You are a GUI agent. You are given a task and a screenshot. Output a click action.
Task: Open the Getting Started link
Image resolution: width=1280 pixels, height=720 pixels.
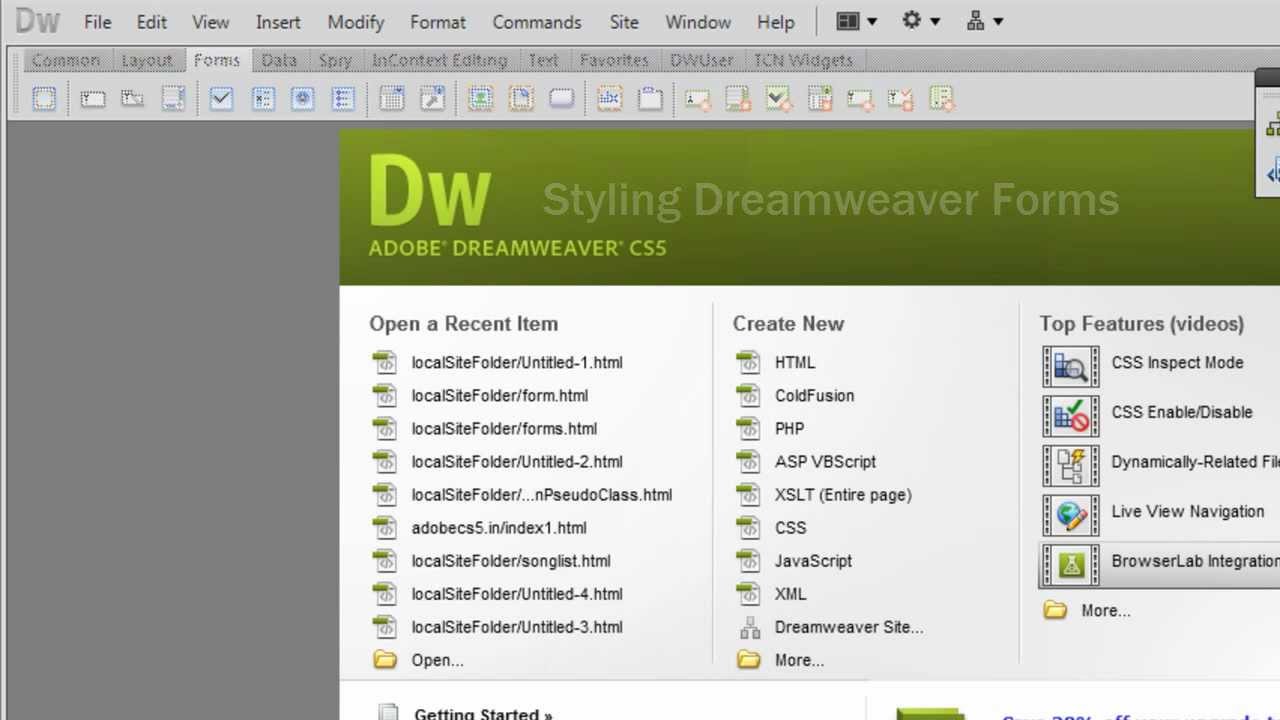pyautogui.click(x=483, y=713)
